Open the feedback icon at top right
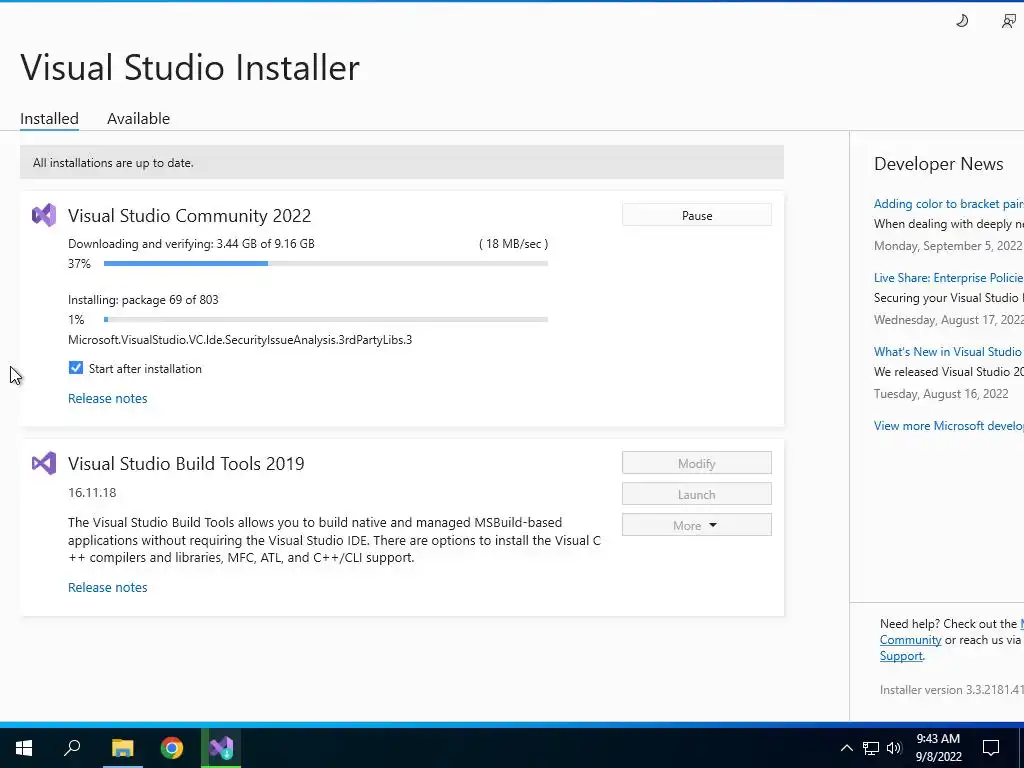This screenshot has width=1024, height=768. point(1009,21)
